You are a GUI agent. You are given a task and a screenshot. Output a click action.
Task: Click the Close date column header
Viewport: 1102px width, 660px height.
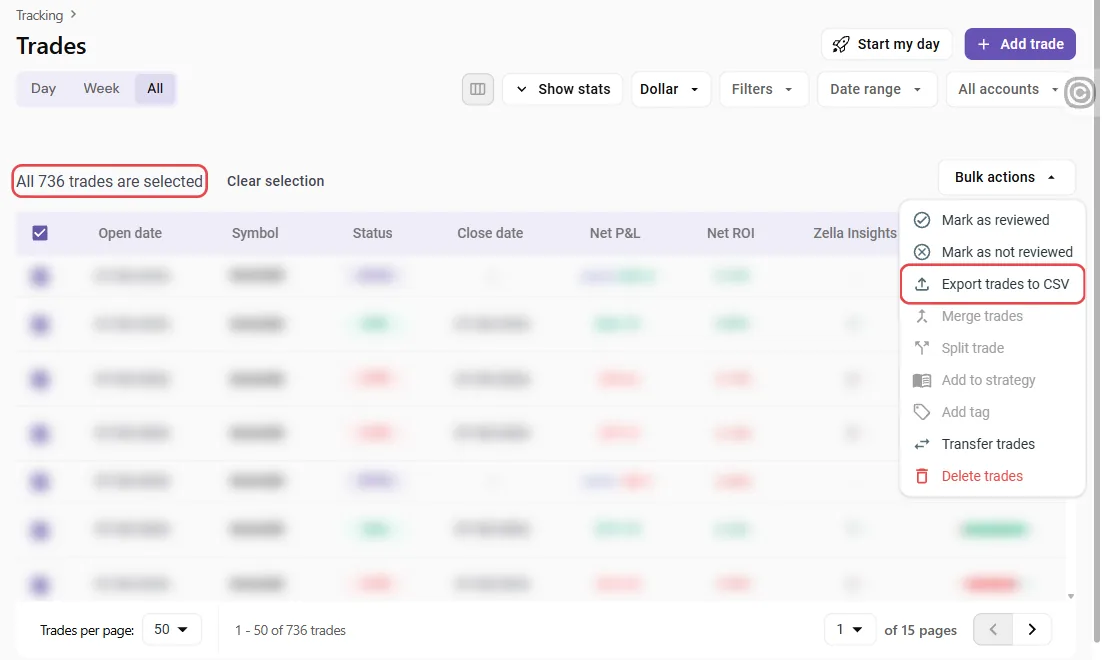coord(490,233)
